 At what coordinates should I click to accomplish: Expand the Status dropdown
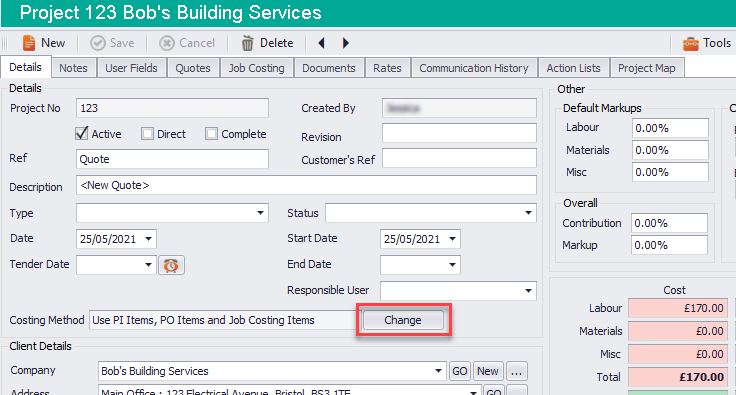coord(528,213)
